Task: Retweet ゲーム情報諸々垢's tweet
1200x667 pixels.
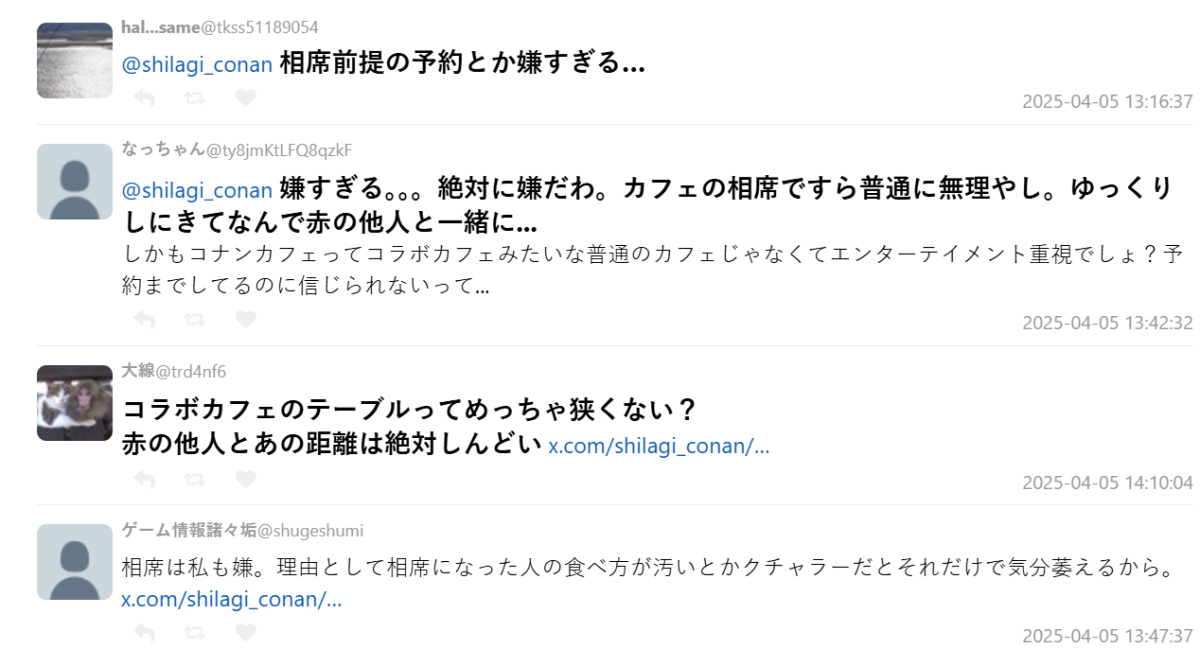Action: coord(195,633)
